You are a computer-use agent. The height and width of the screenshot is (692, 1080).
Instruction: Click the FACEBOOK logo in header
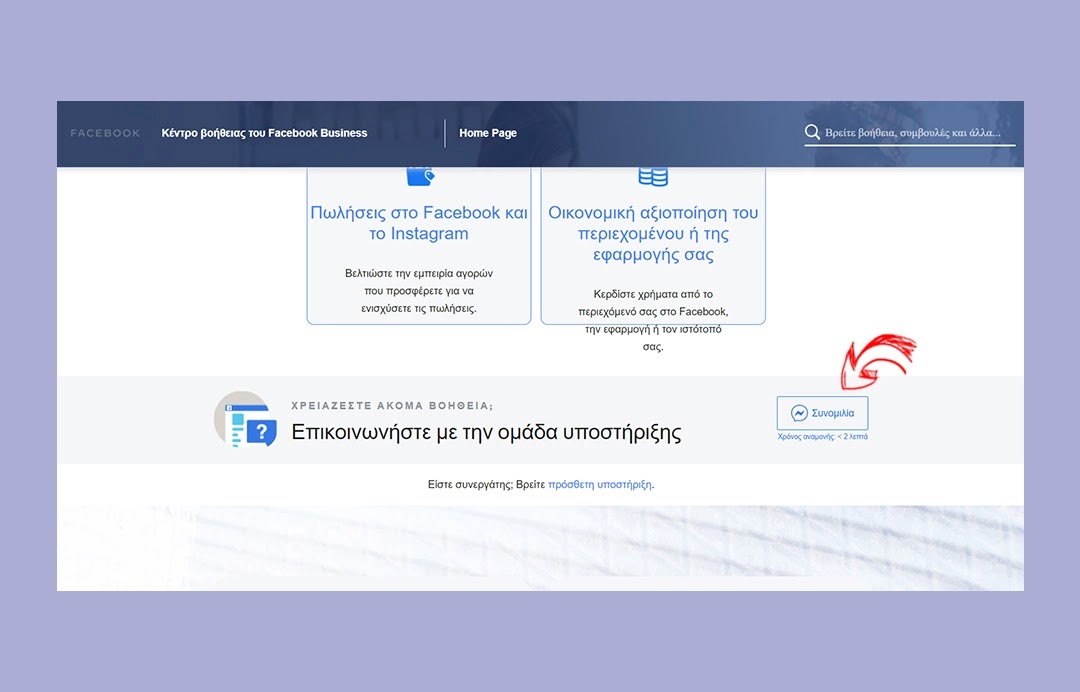[105, 133]
